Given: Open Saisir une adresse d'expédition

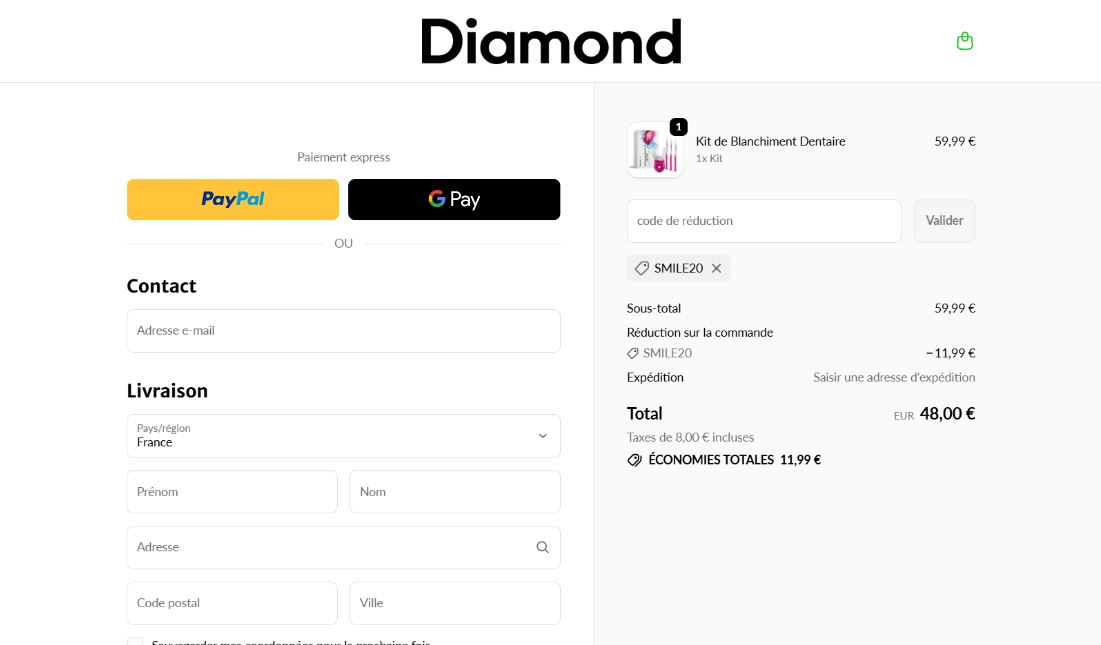Looking at the screenshot, I should [x=893, y=377].
